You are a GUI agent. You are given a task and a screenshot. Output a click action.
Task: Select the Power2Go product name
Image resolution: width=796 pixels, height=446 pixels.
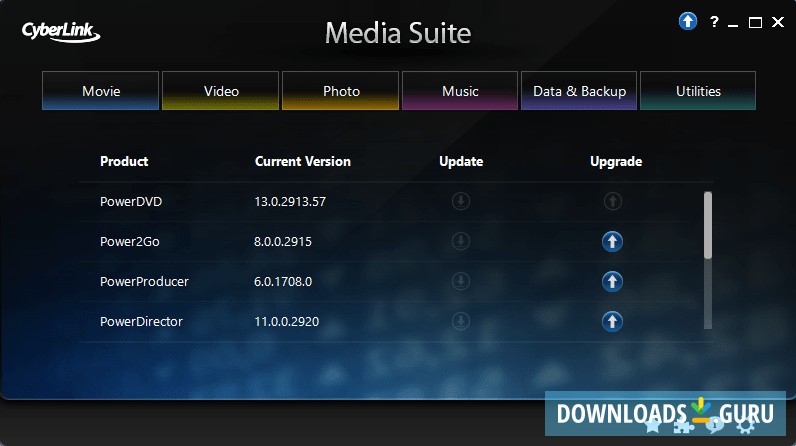point(129,242)
